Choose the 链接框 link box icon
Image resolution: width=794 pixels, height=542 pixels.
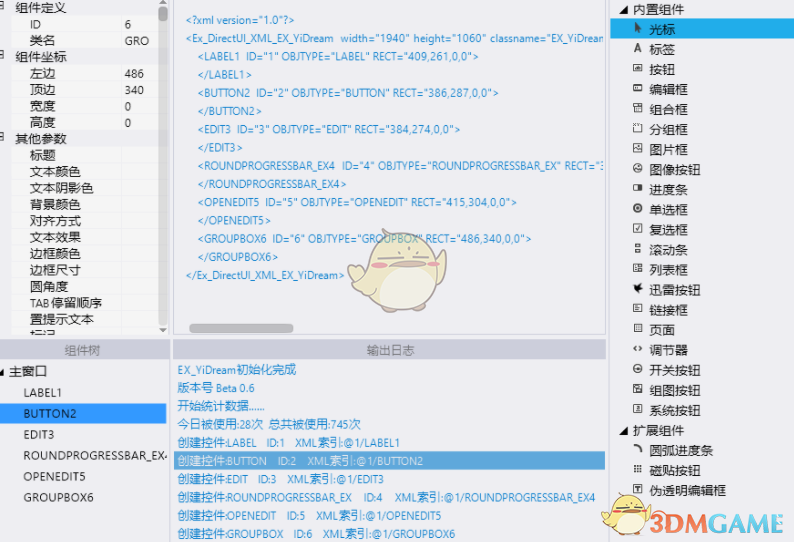(x=638, y=308)
